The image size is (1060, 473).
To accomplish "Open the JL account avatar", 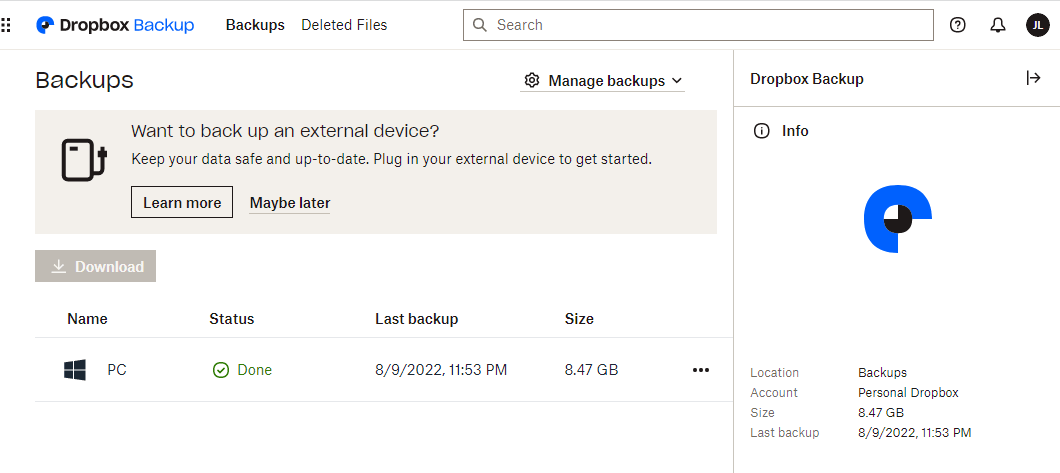I will click(x=1038, y=25).
